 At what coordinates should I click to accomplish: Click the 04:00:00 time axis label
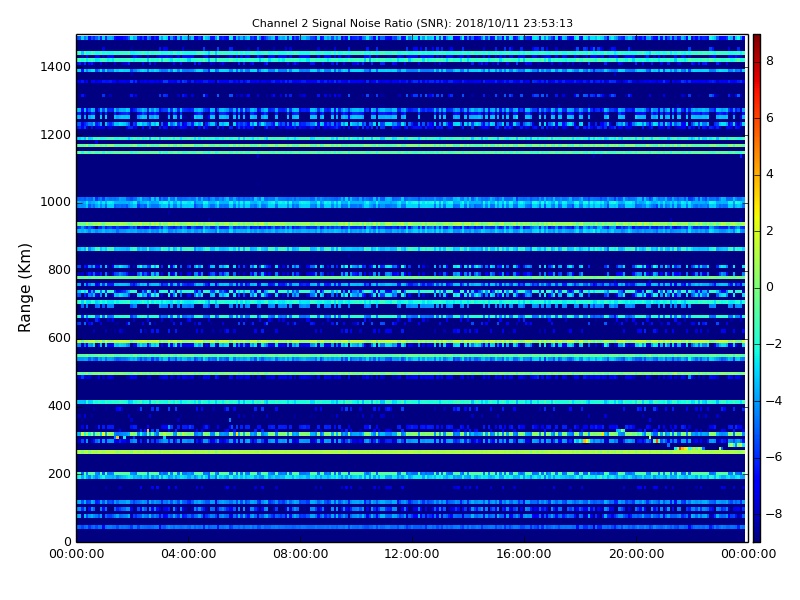tap(188, 554)
